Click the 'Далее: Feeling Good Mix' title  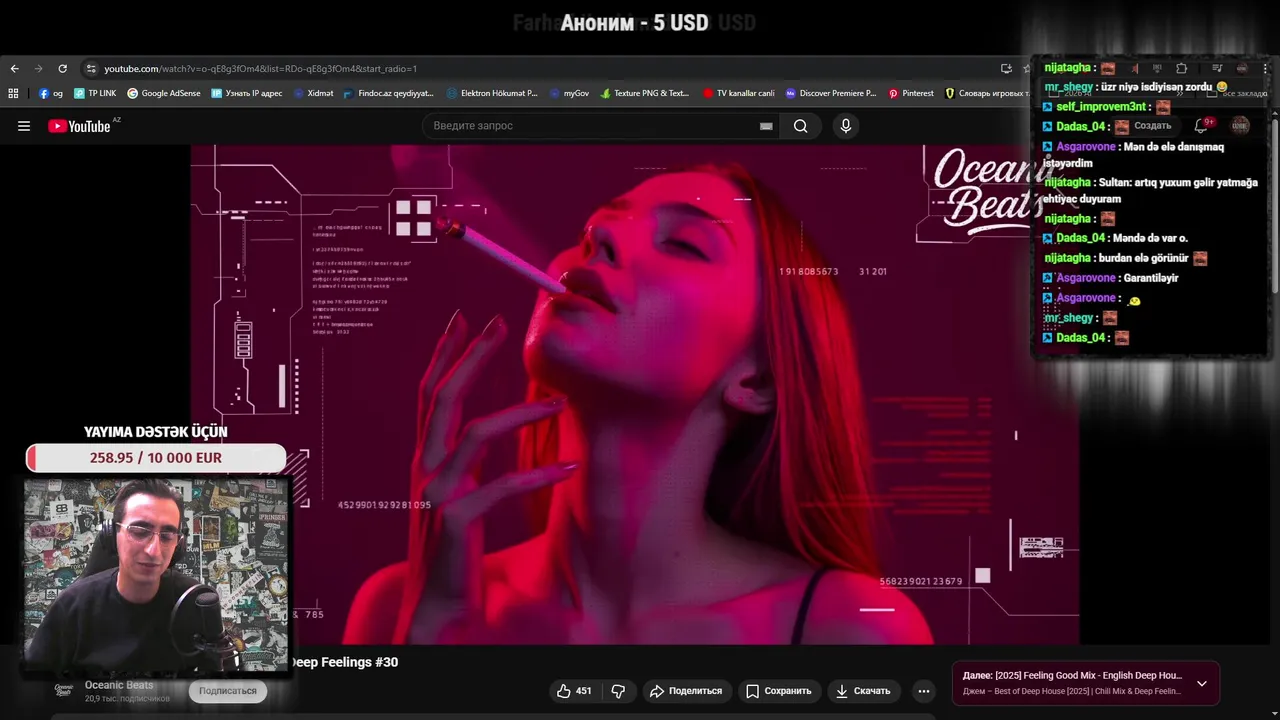click(1072, 676)
